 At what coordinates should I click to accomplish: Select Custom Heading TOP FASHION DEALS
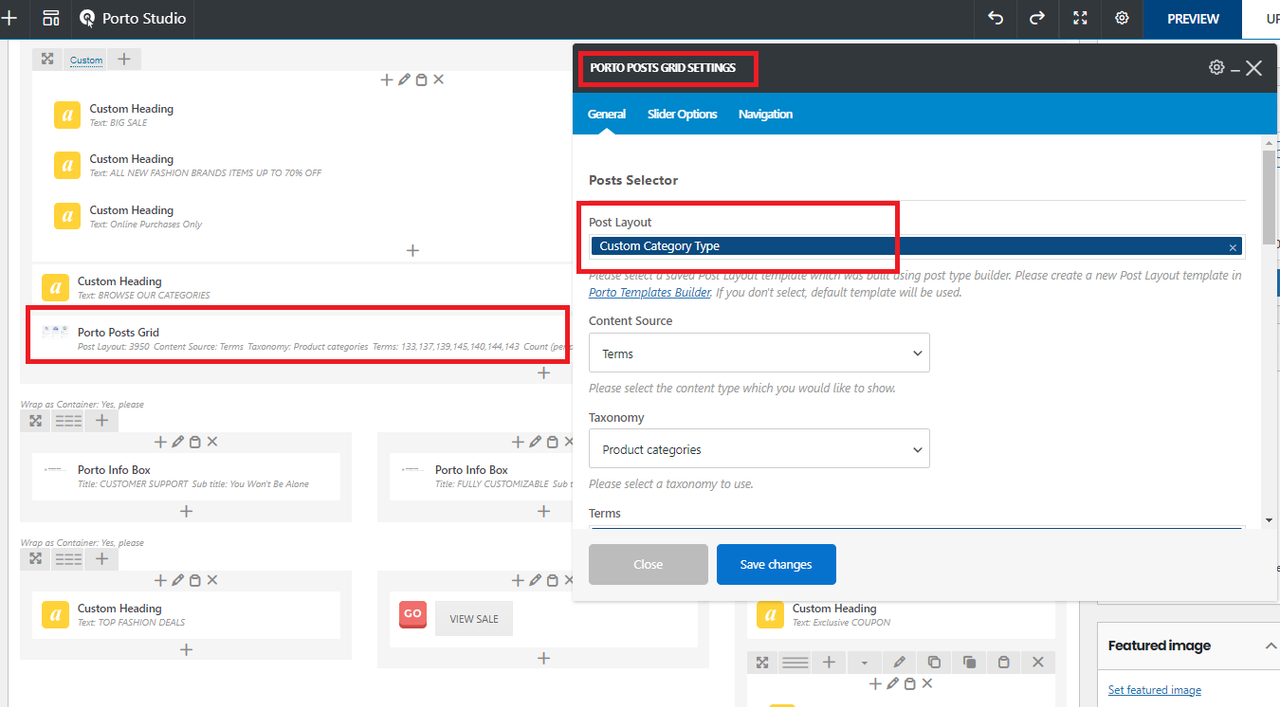(x=186, y=615)
